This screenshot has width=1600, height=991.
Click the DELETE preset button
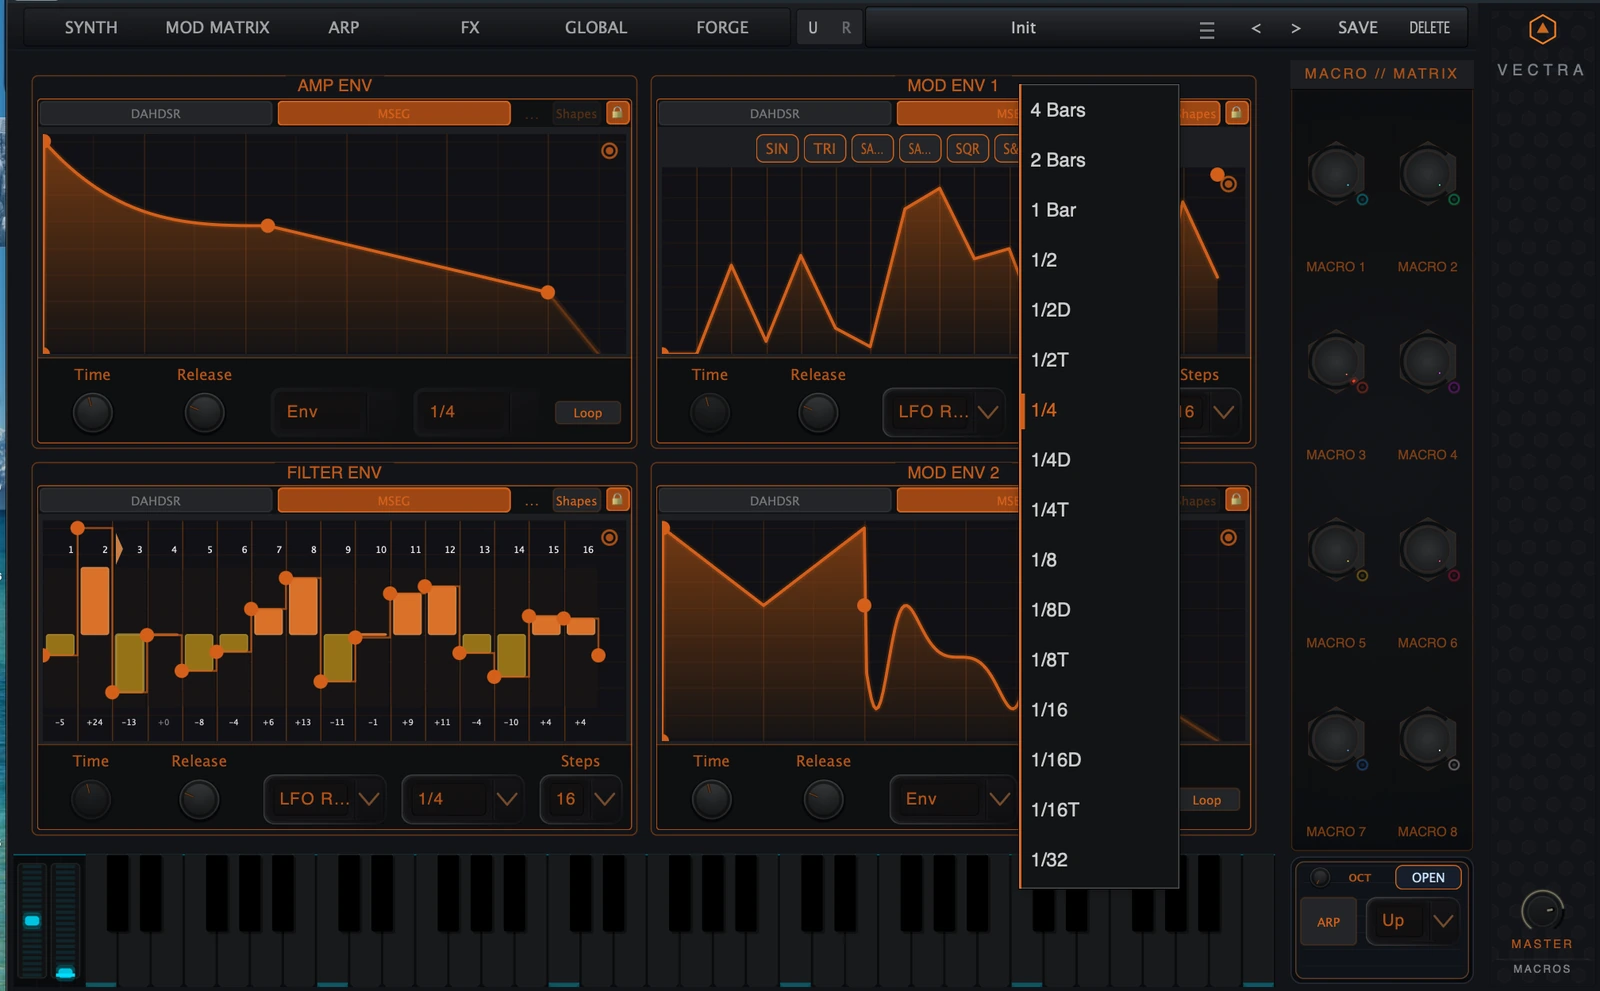1429,28
